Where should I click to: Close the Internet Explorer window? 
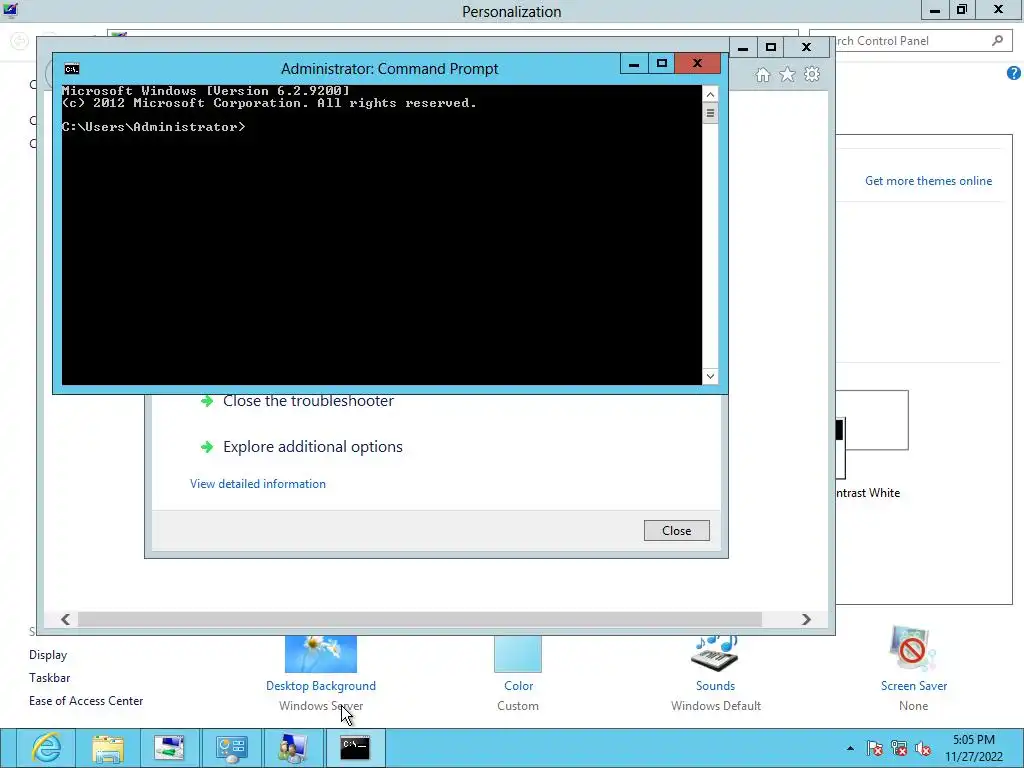point(807,48)
